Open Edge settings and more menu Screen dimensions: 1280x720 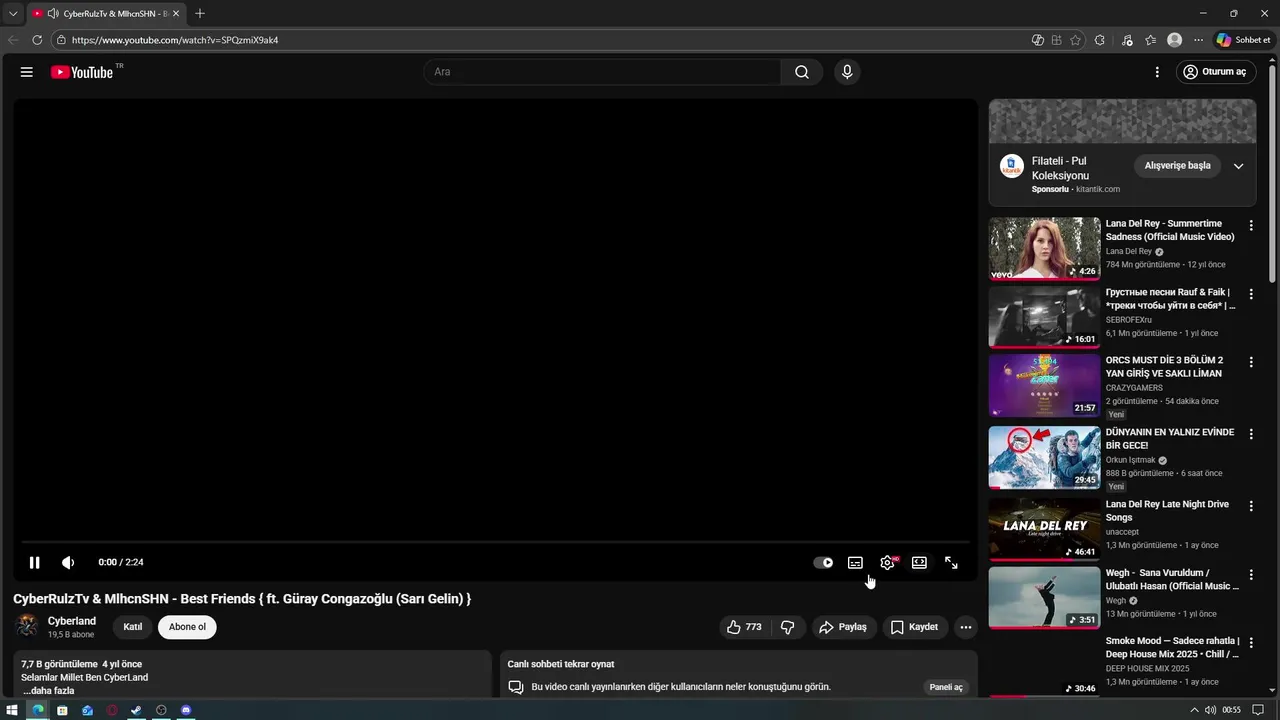pyautogui.click(x=1198, y=40)
